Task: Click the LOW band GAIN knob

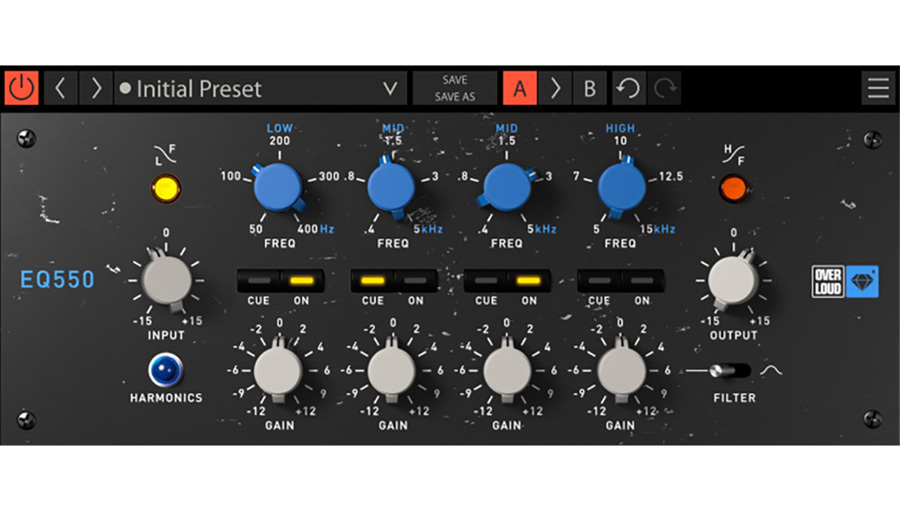Action: point(278,371)
